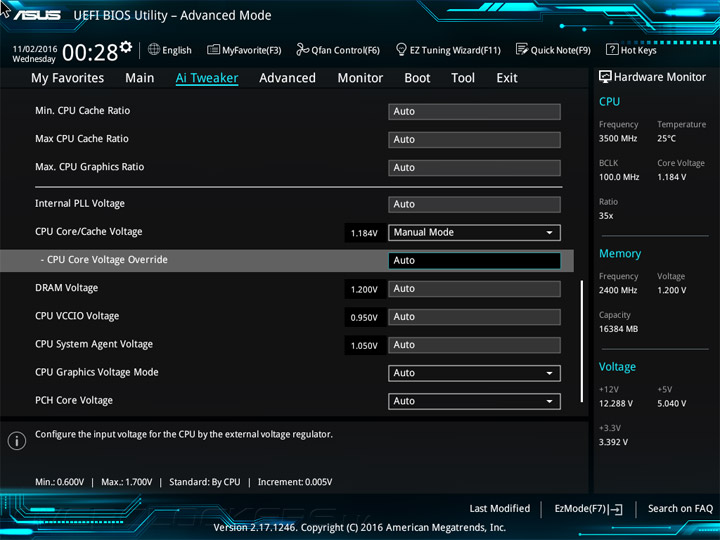720x540 pixels.
Task: Open MyFavorite(F3) shortcut
Action: pyautogui.click(x=244, y=50)
